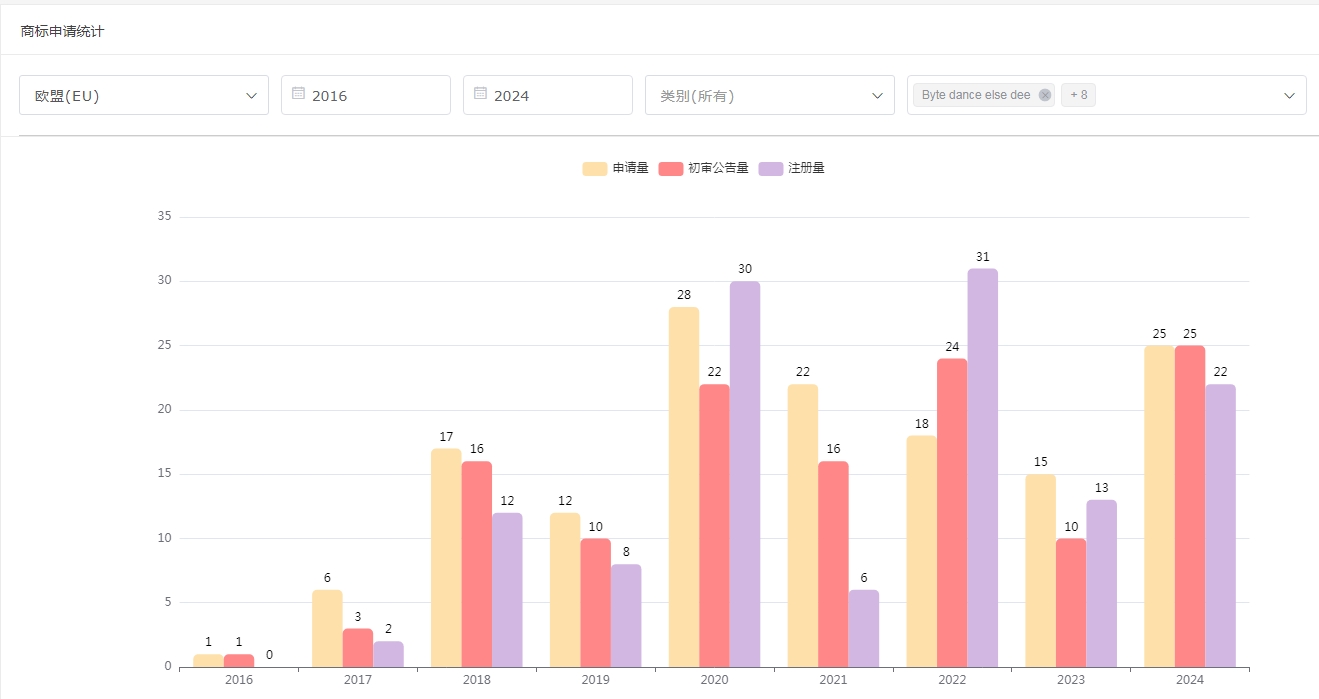Viewport: 1319px width, 699px height.
Task: Click the purple 2022 注册量 bar
Action: 982,468
